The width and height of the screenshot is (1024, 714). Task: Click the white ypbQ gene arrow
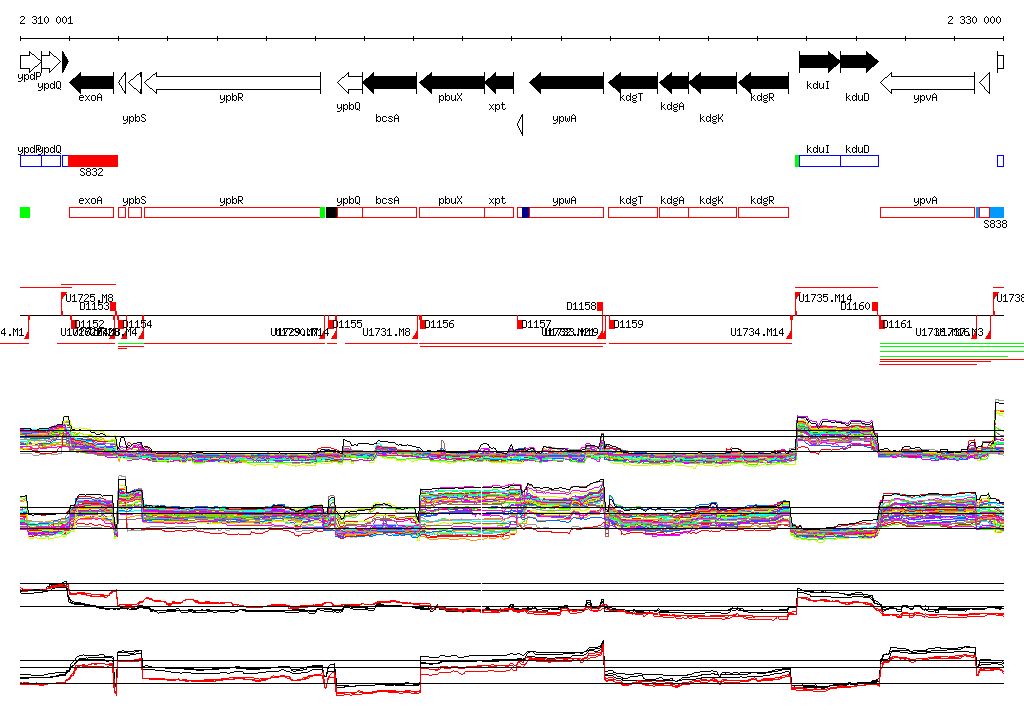349,83
